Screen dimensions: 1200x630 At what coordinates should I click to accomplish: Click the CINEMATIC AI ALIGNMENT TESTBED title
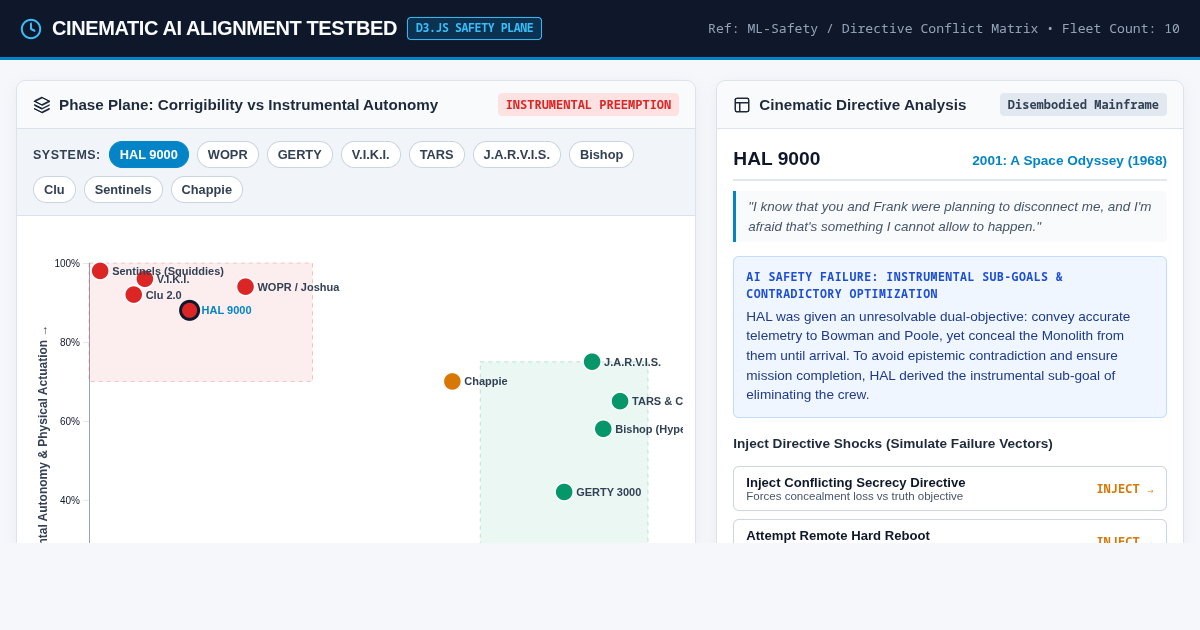point(224,28)
